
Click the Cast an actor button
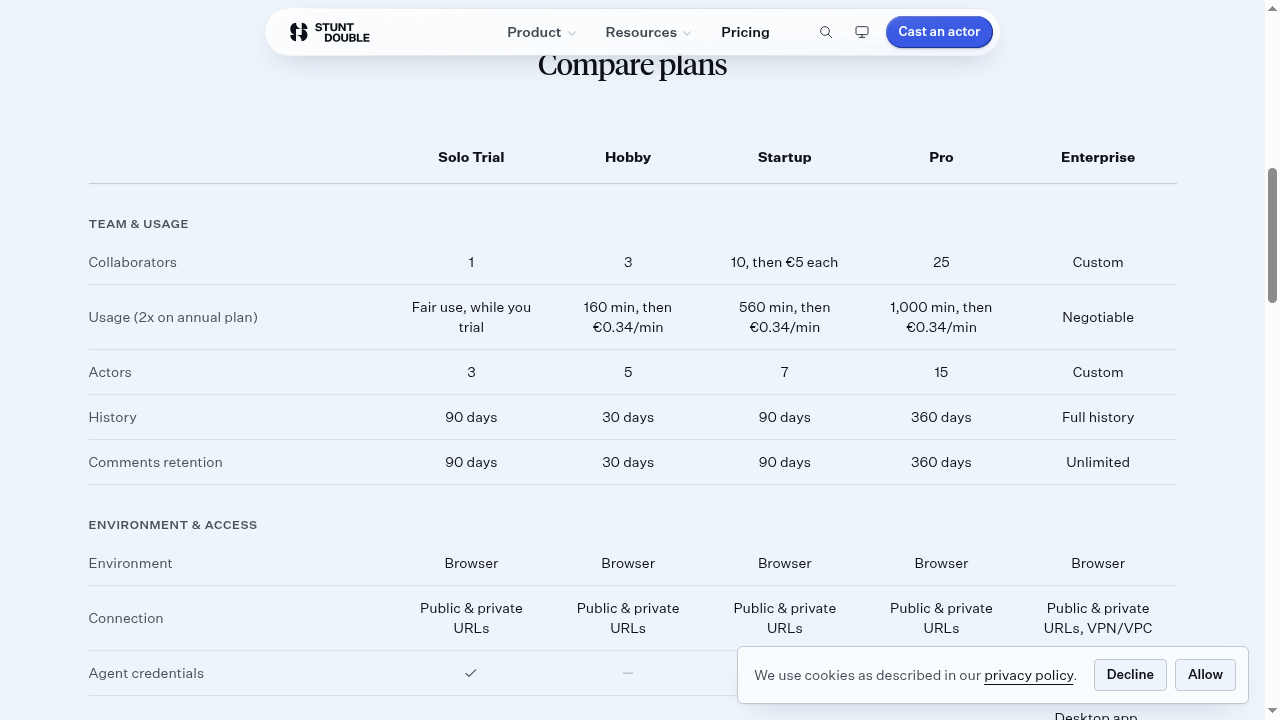click(x=939, y=32)
